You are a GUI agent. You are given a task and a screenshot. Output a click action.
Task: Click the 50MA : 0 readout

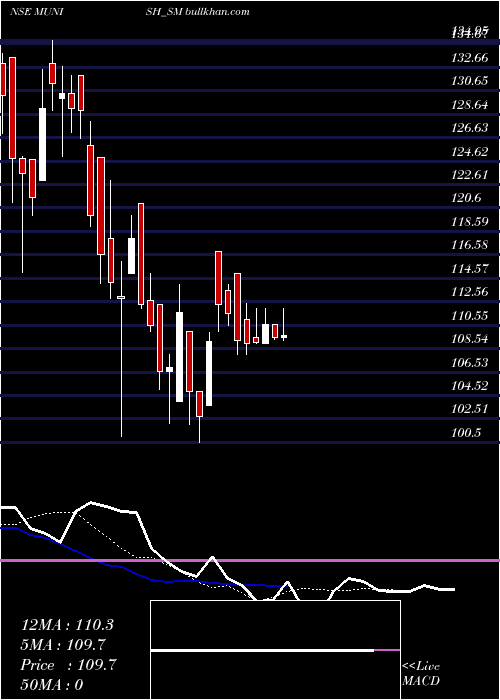52,684
